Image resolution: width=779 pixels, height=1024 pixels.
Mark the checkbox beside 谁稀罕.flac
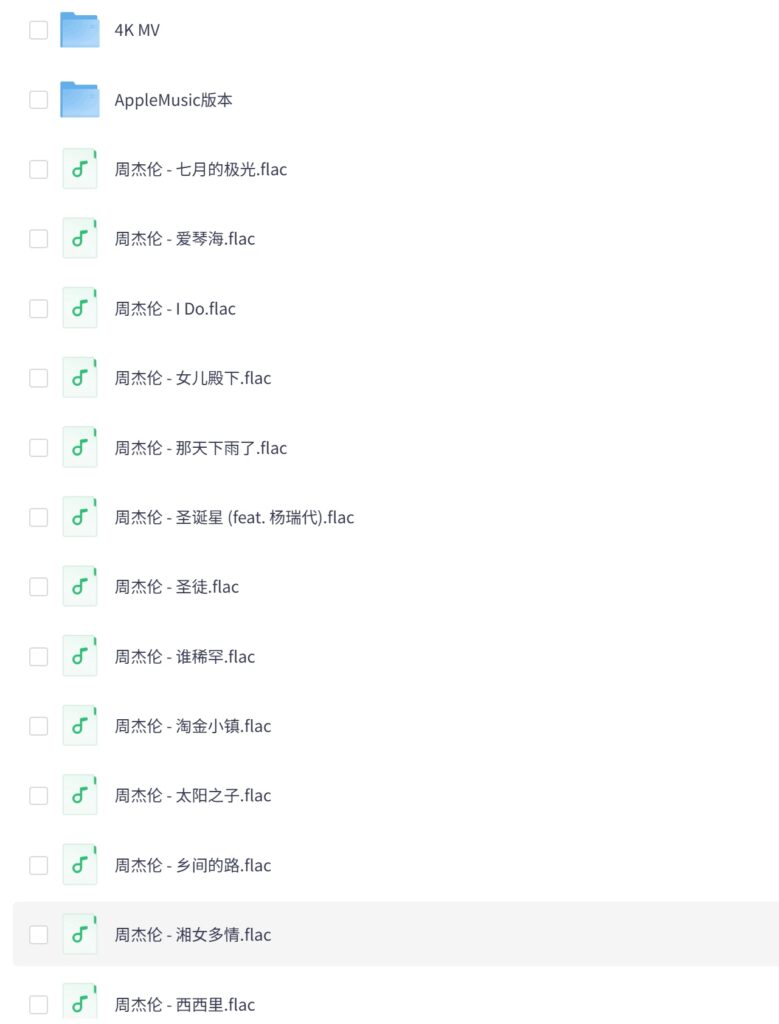(38, 656)
